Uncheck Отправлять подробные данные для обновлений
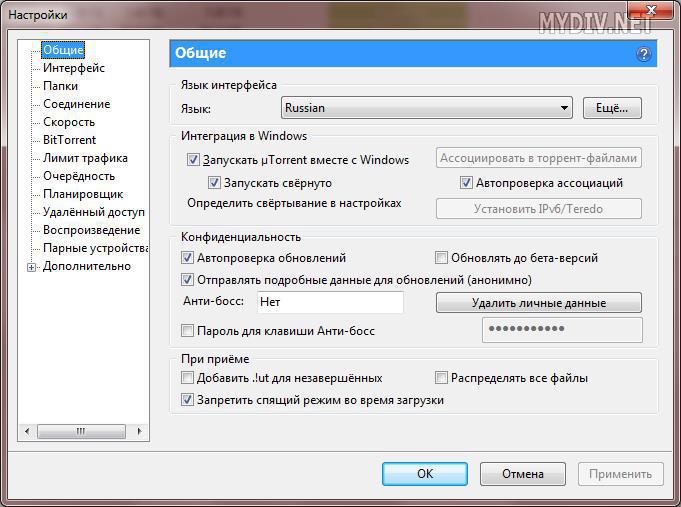This screenshot has height=507, width=681. coord(187,279)
